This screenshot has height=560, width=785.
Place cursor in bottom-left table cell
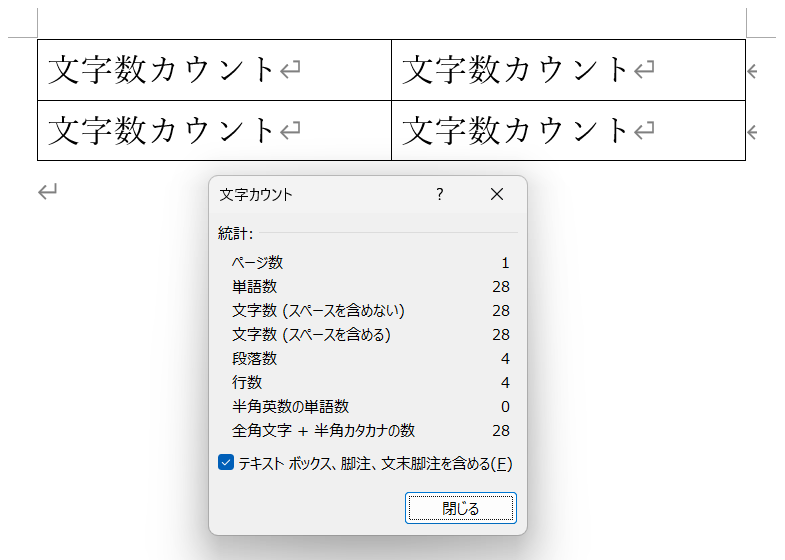tap(162, 130)
